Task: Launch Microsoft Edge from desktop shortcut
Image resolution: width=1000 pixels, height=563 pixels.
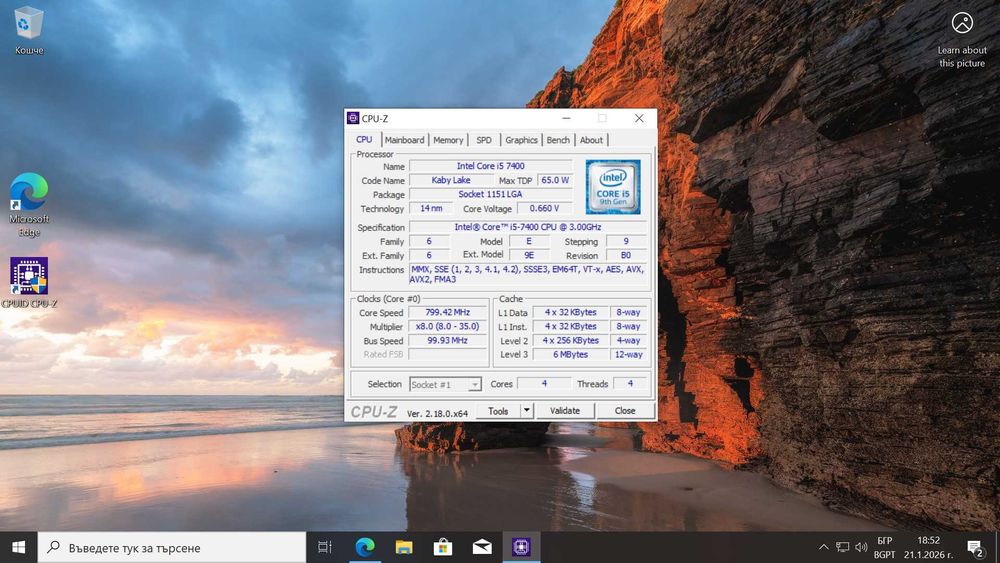Action: 29,204
